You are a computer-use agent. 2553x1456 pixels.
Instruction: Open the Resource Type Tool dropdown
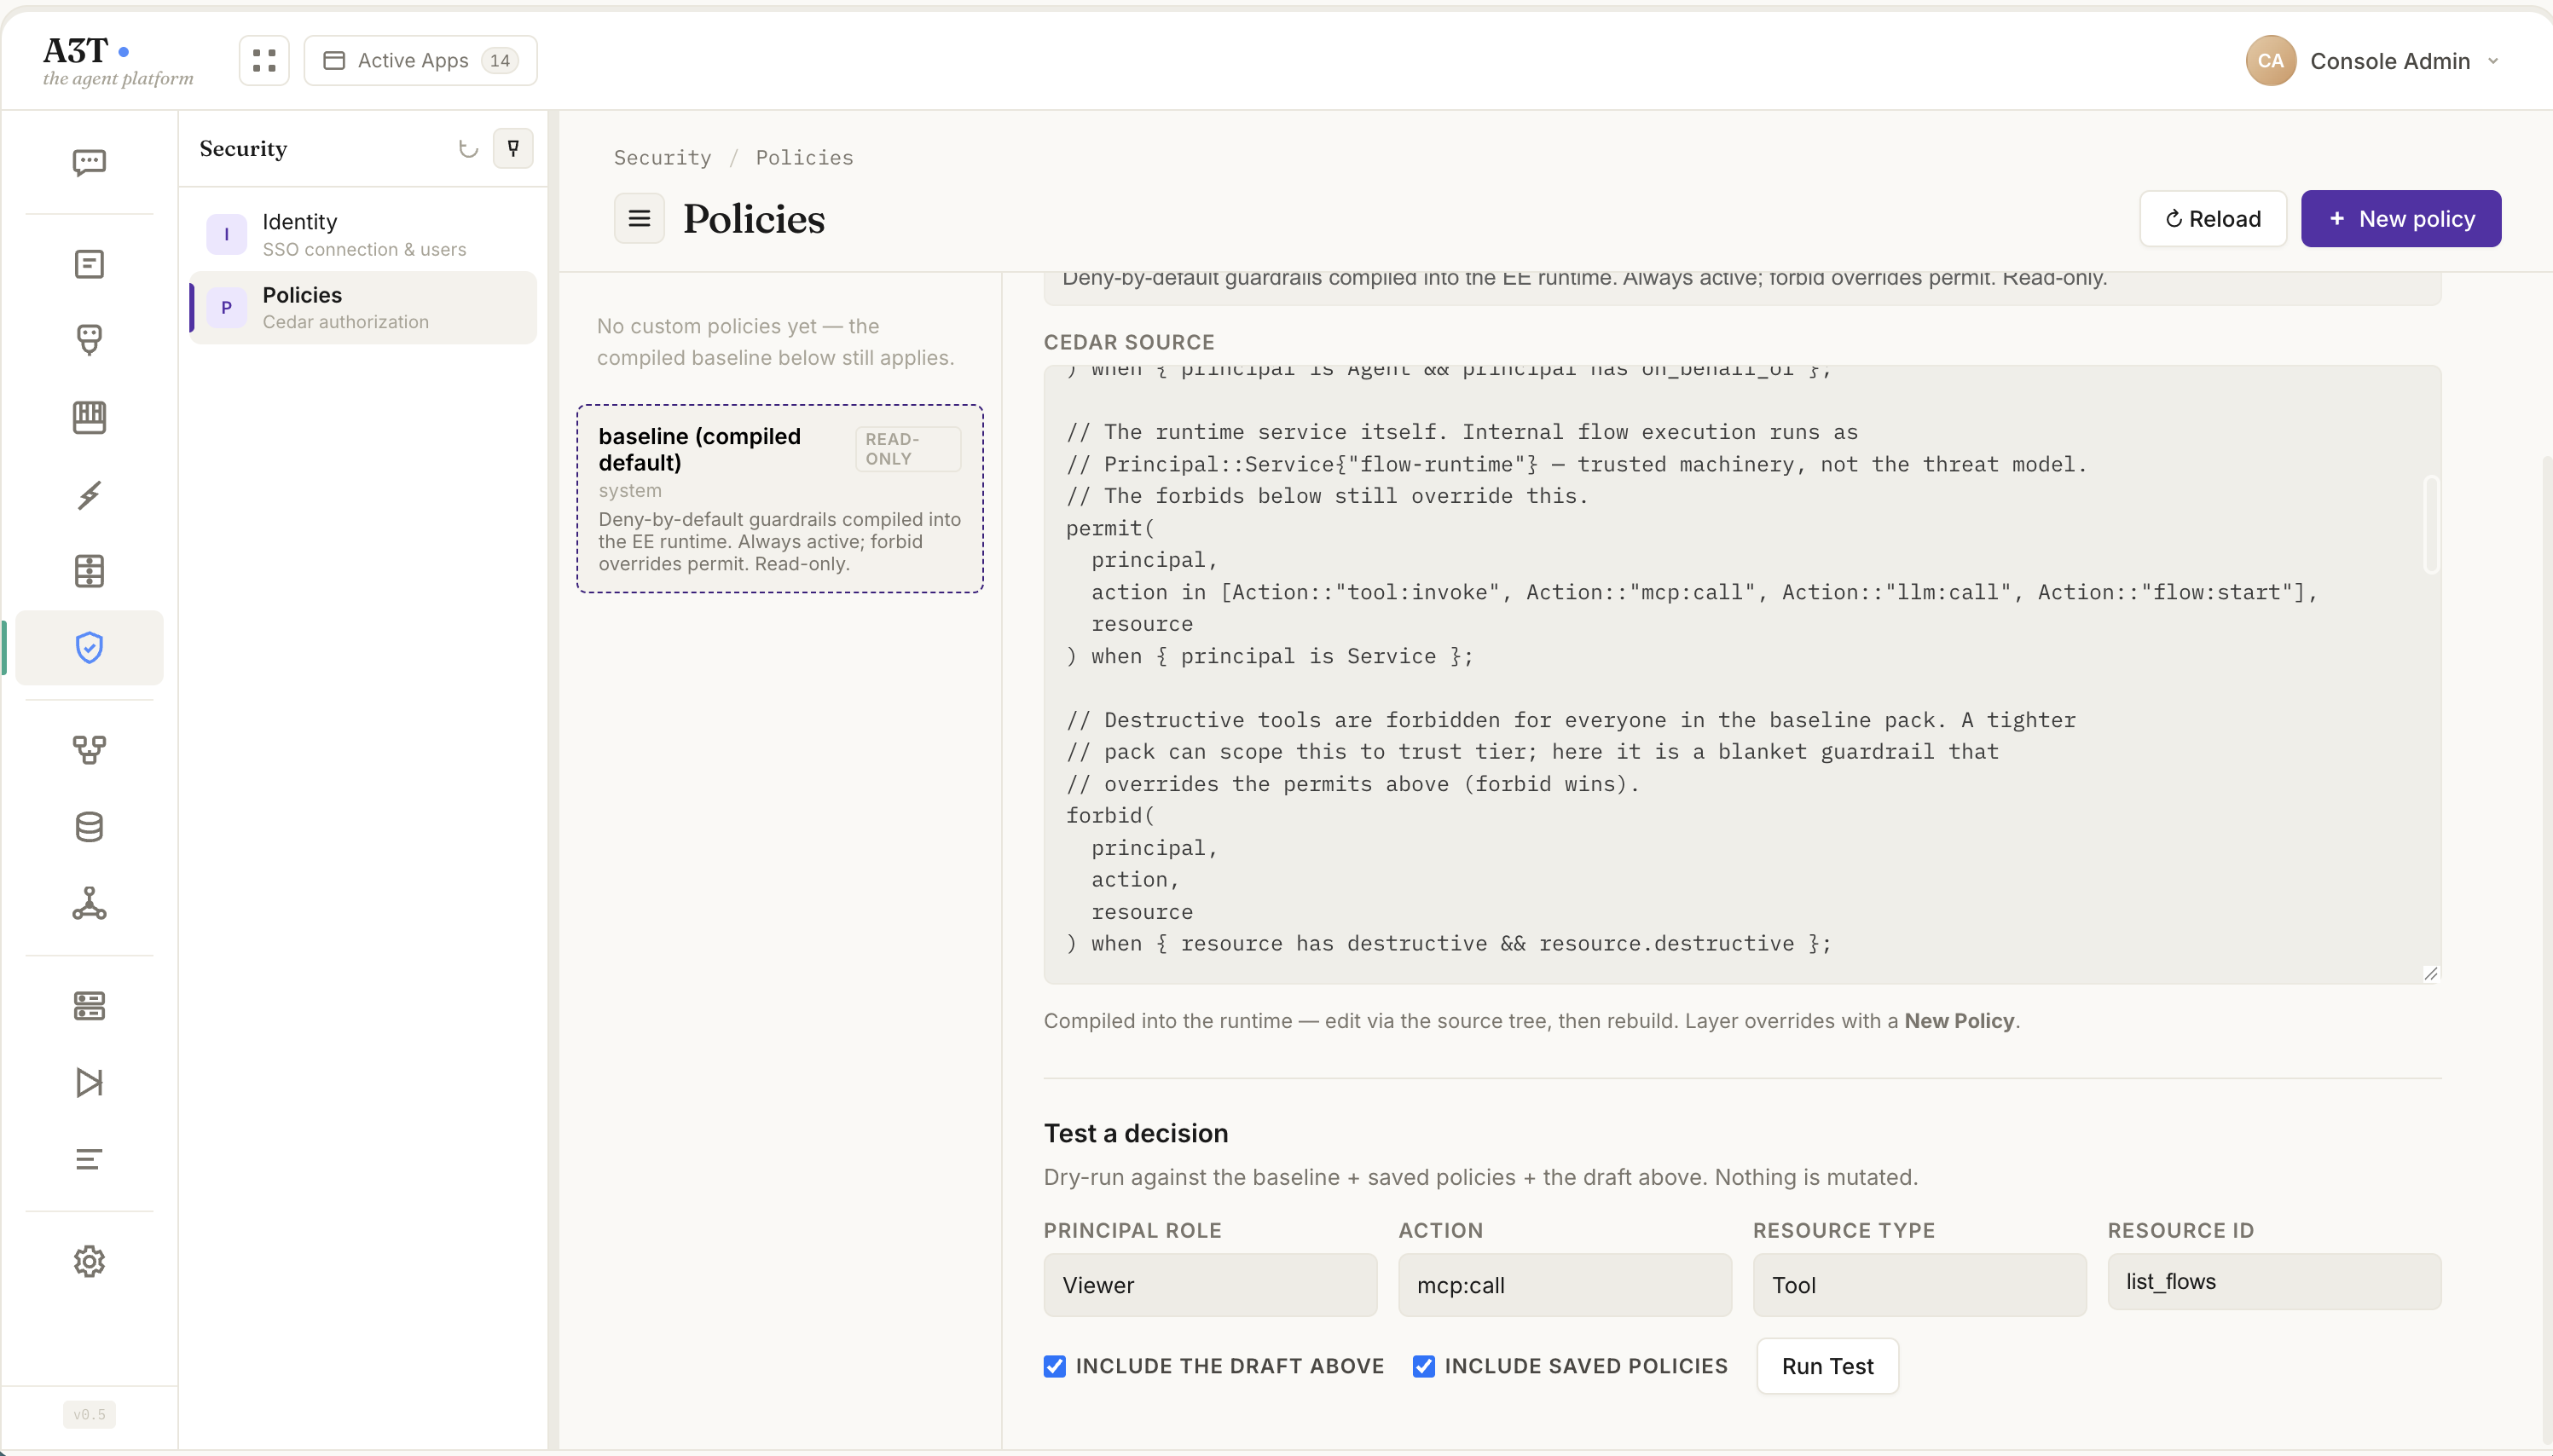point(1919,1285)
